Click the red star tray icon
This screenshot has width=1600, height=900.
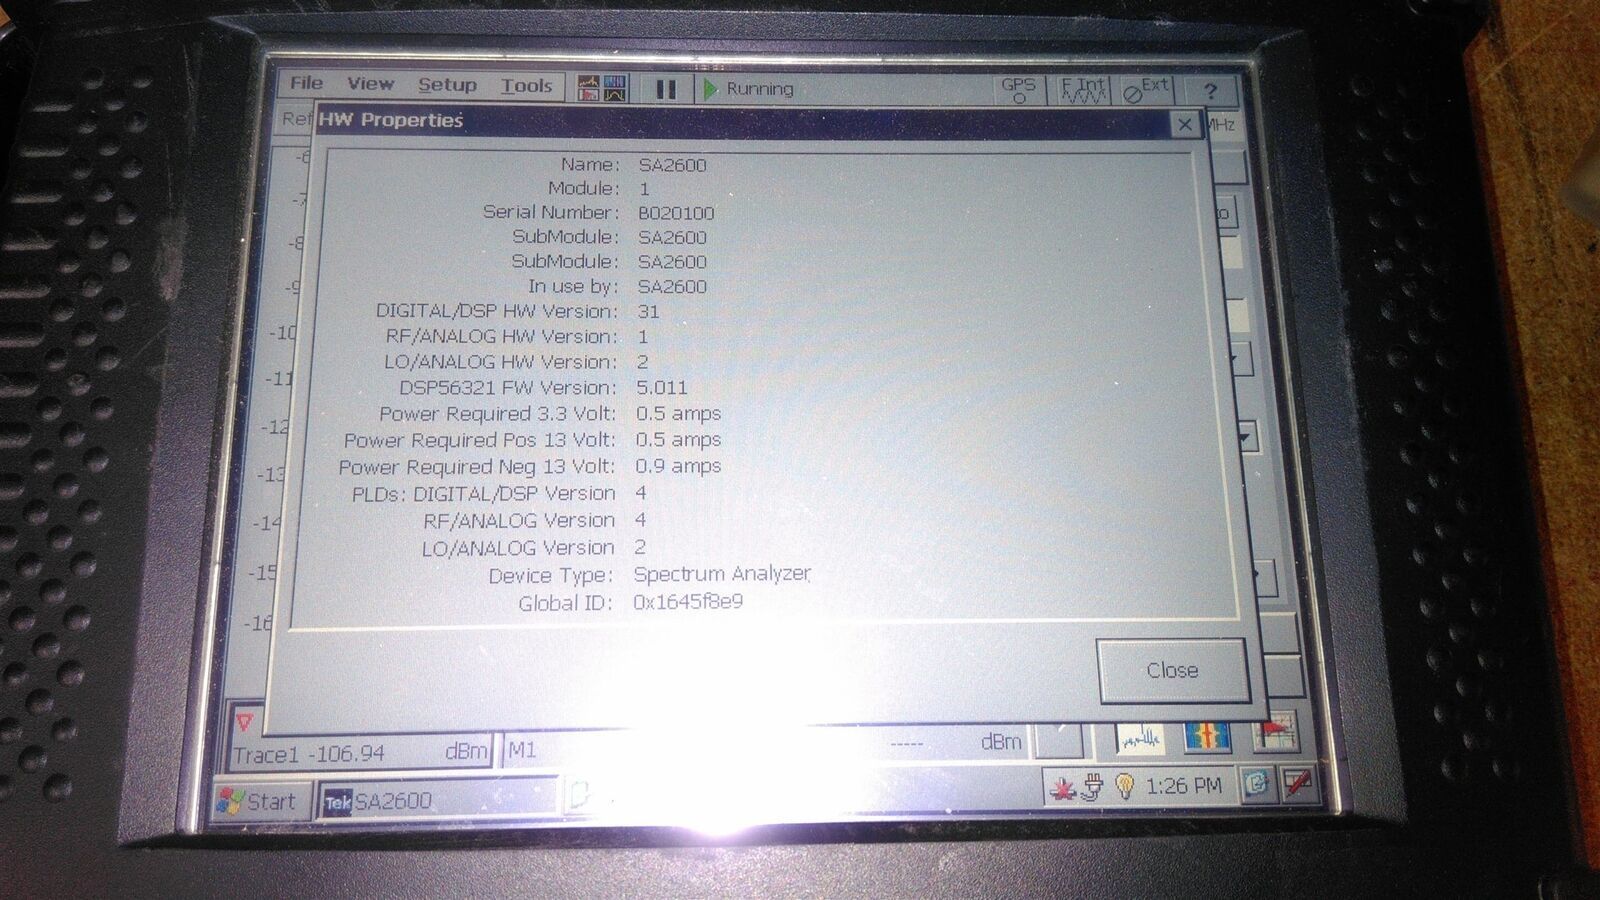coord(1061,789)
